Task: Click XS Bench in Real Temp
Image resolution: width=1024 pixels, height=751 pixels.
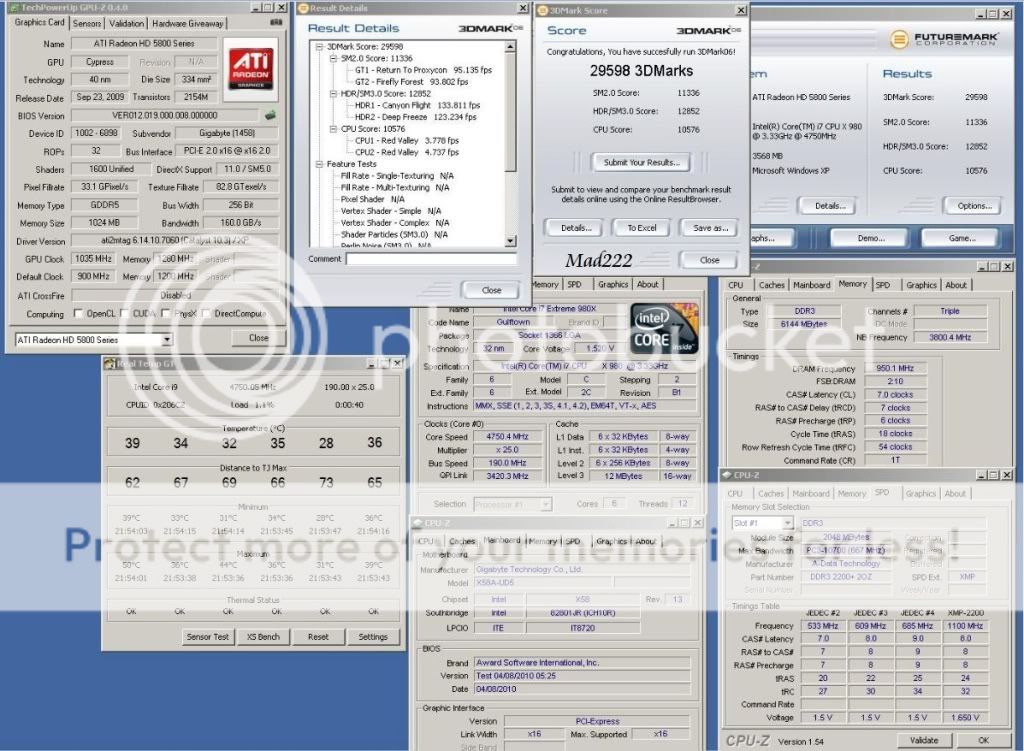Action: click(x=263, y=637)
